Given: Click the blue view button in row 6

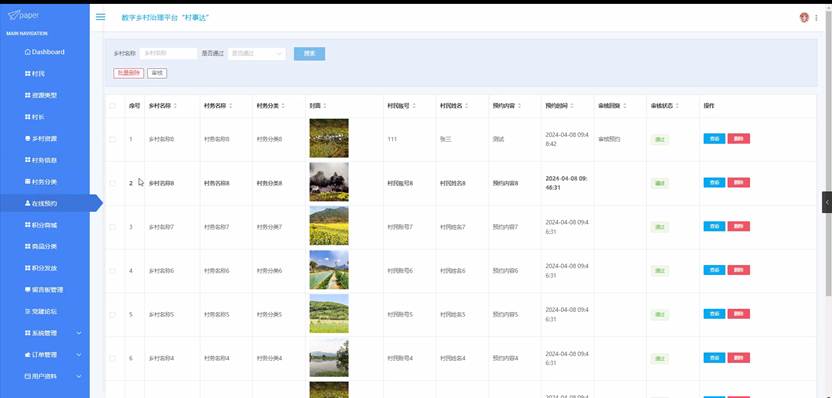Looking at the screenshot, I should point(714,358).
